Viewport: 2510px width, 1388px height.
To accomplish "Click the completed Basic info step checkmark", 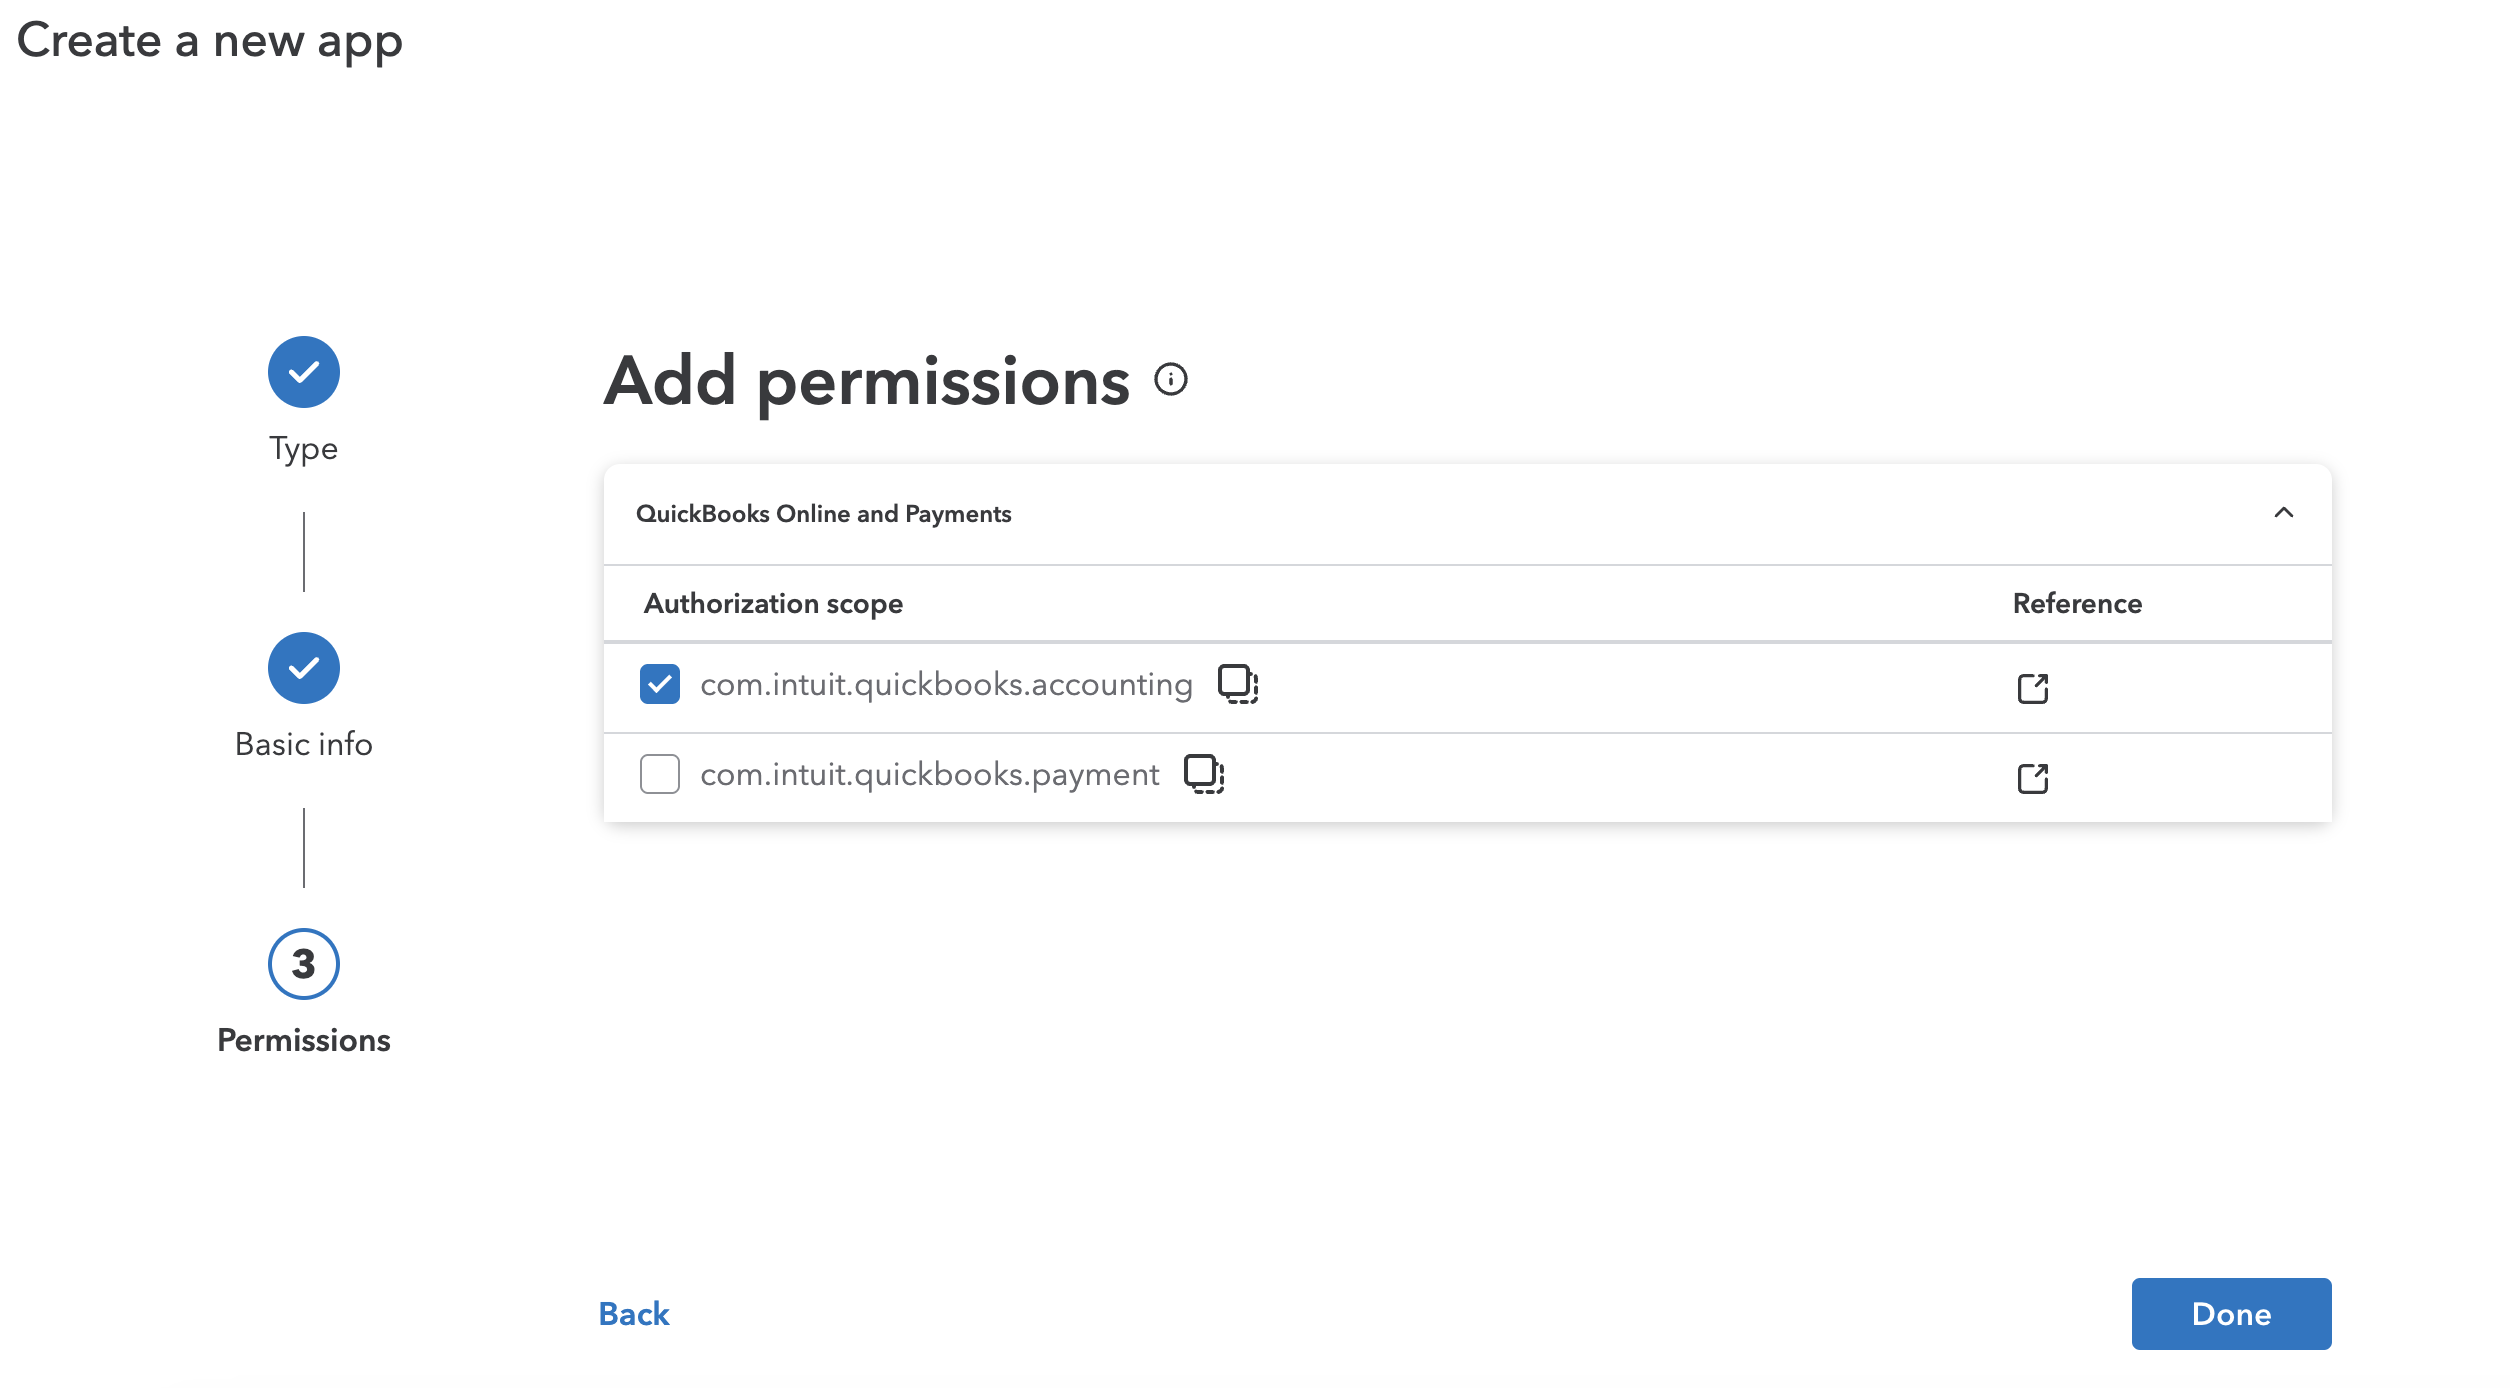I will coord(304,668).
